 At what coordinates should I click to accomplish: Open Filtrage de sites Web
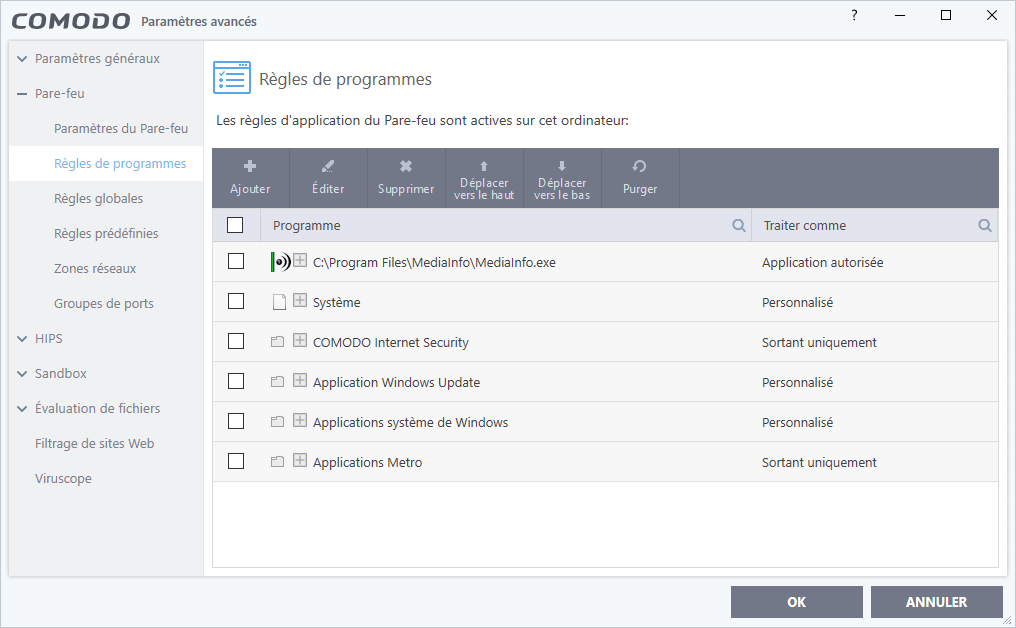95,443
